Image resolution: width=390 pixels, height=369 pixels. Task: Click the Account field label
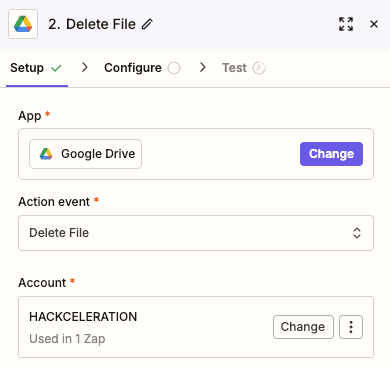[42, 283]
